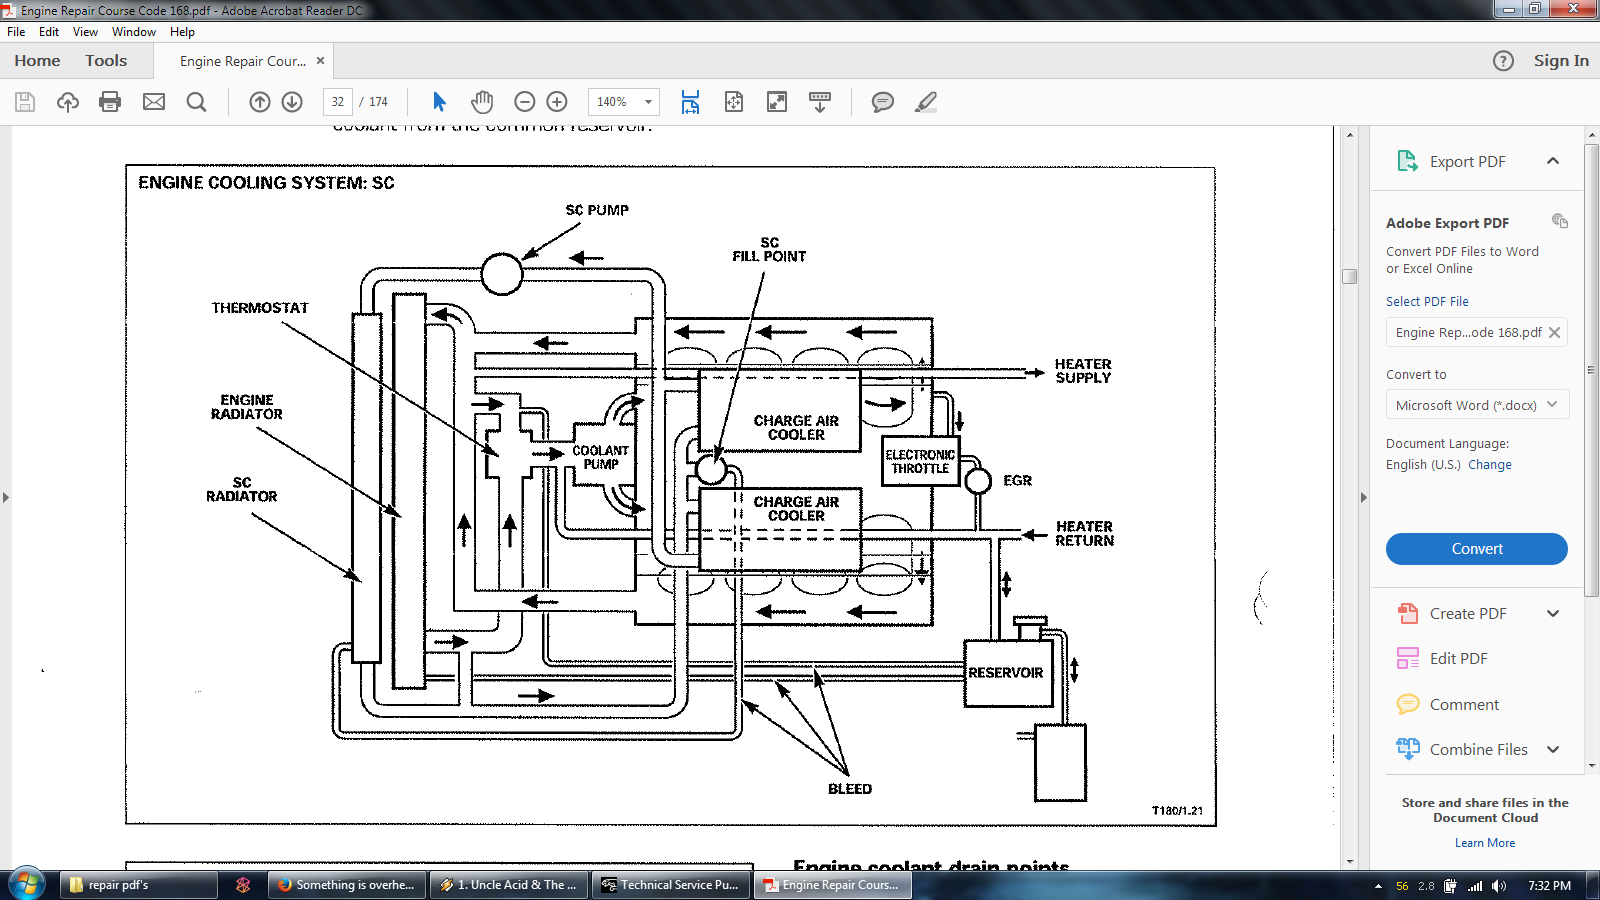Image resolution: width=1600 pixels, height=900 pixels.
Task: Select the Hand pan tool
Action: [482, 102]
